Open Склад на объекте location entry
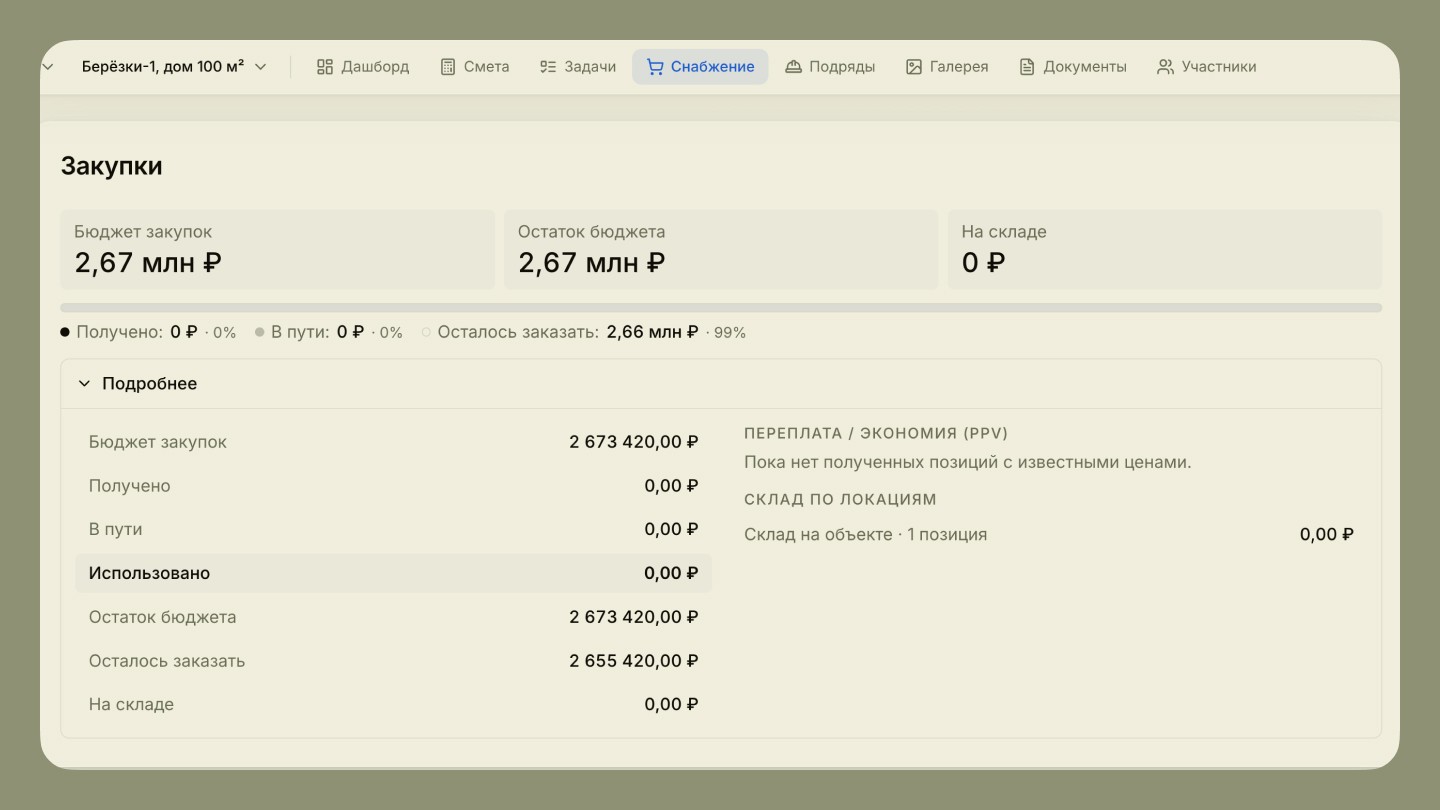Screen dimensions: 1440x810 point(1049,535)
